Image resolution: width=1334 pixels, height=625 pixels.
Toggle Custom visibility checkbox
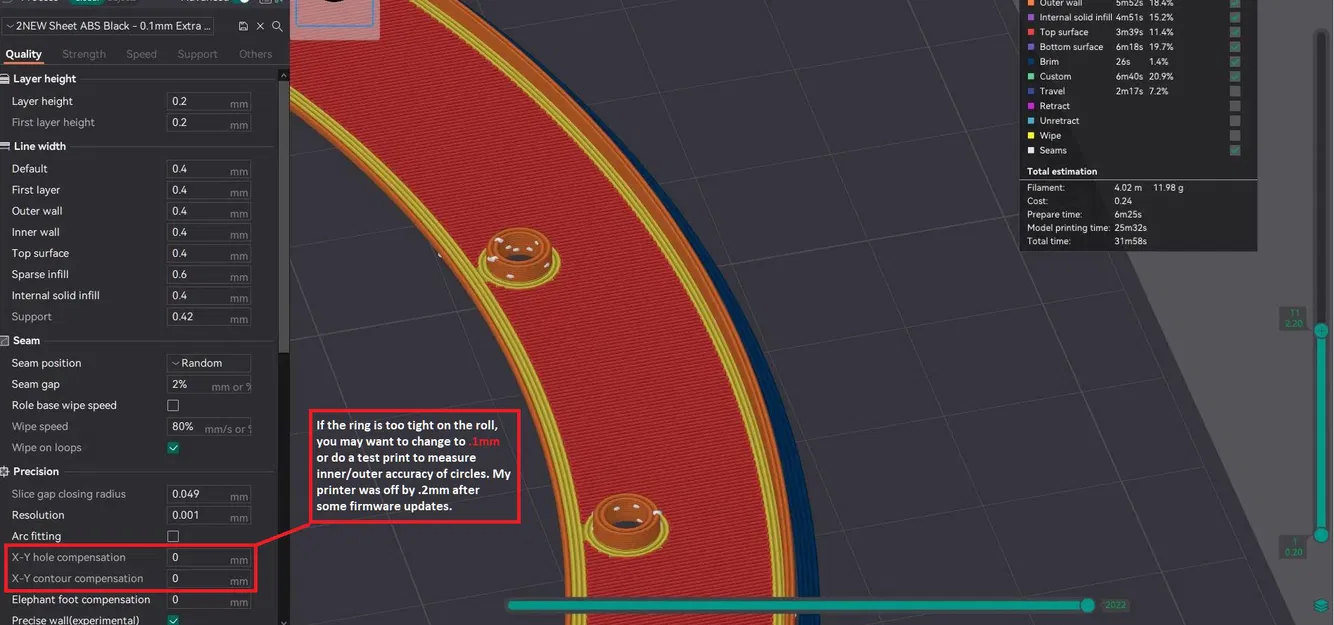coord(1235,76)
